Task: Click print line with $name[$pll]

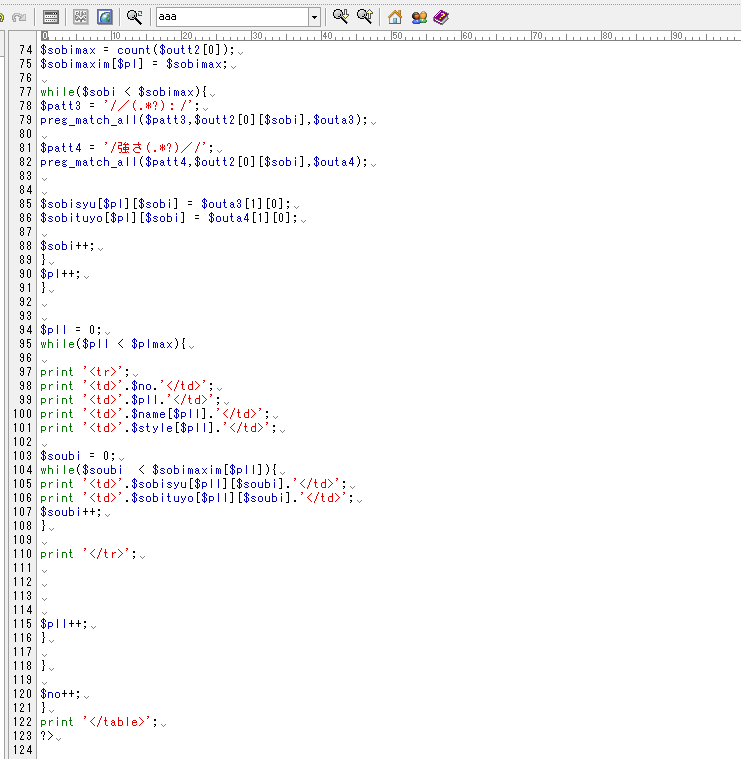Action: (155, 414)
